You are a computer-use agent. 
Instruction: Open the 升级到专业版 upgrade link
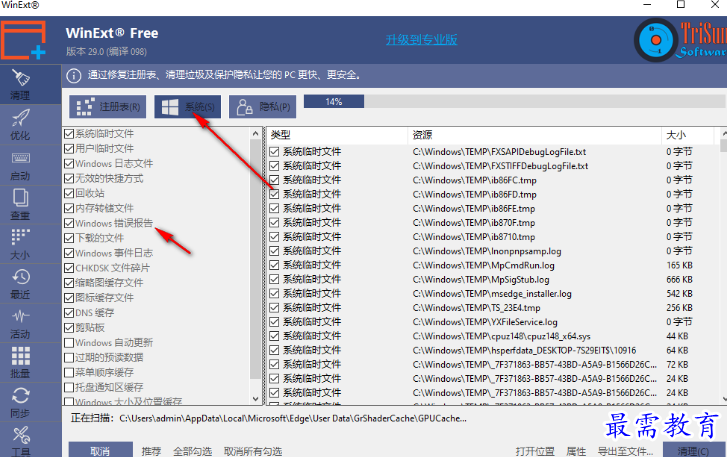click(x=421, y=39)
